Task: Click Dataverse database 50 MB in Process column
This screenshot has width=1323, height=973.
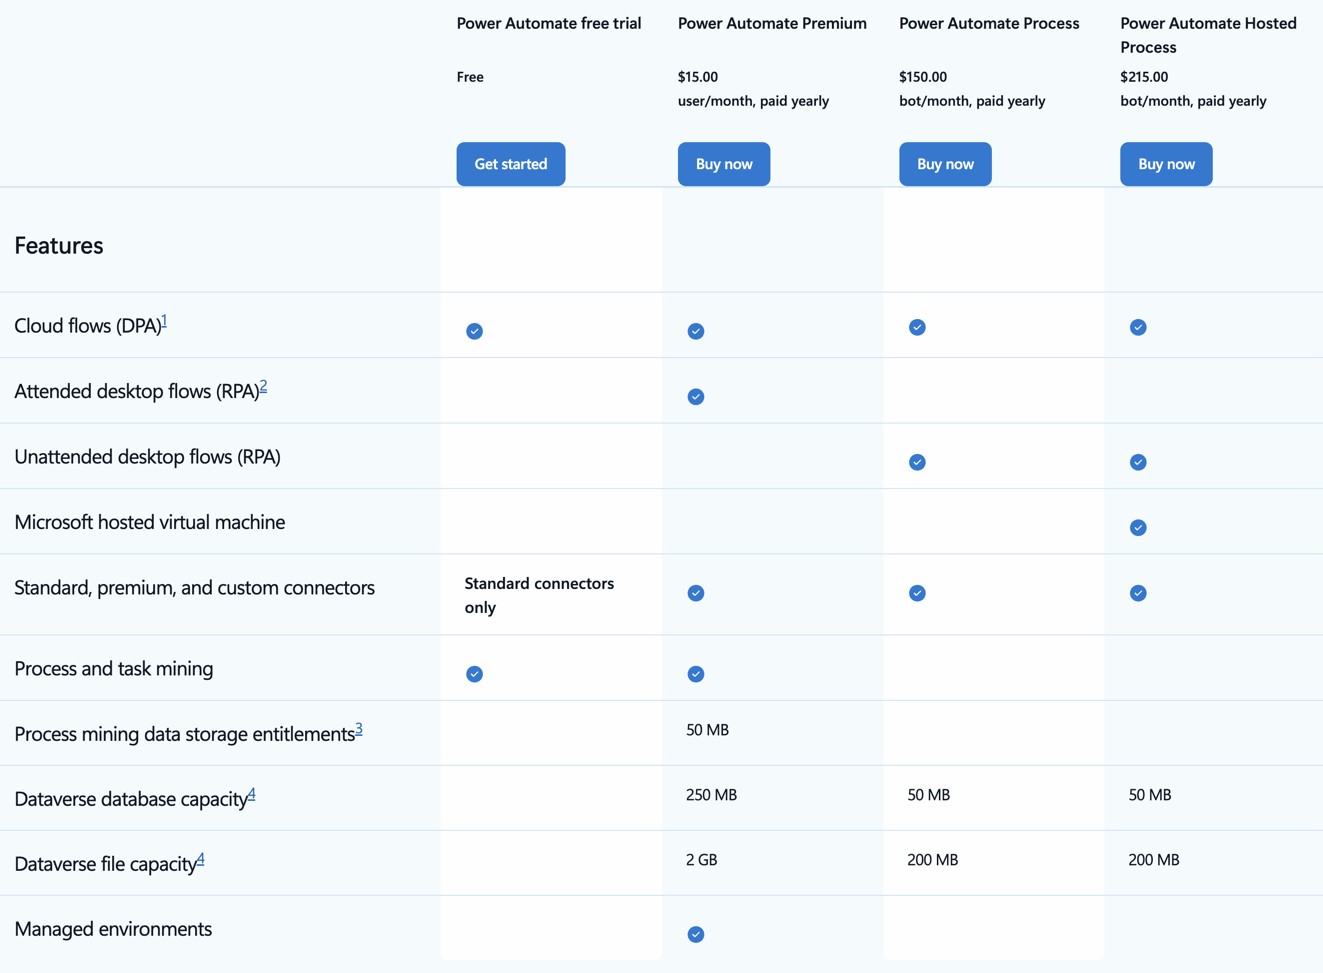Action: coord(929,795)
